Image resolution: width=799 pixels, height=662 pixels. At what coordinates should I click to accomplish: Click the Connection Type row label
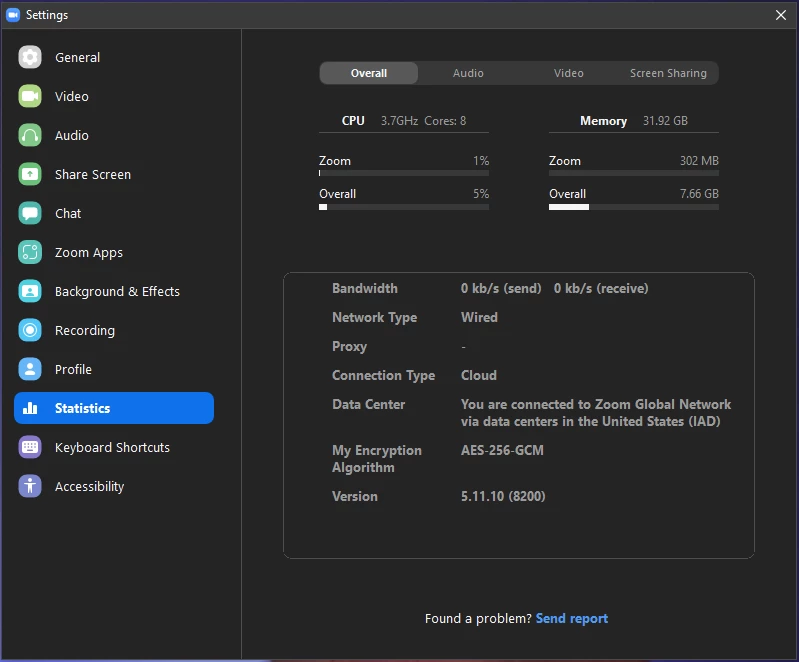pyautogui.click(x=383, y=376)
